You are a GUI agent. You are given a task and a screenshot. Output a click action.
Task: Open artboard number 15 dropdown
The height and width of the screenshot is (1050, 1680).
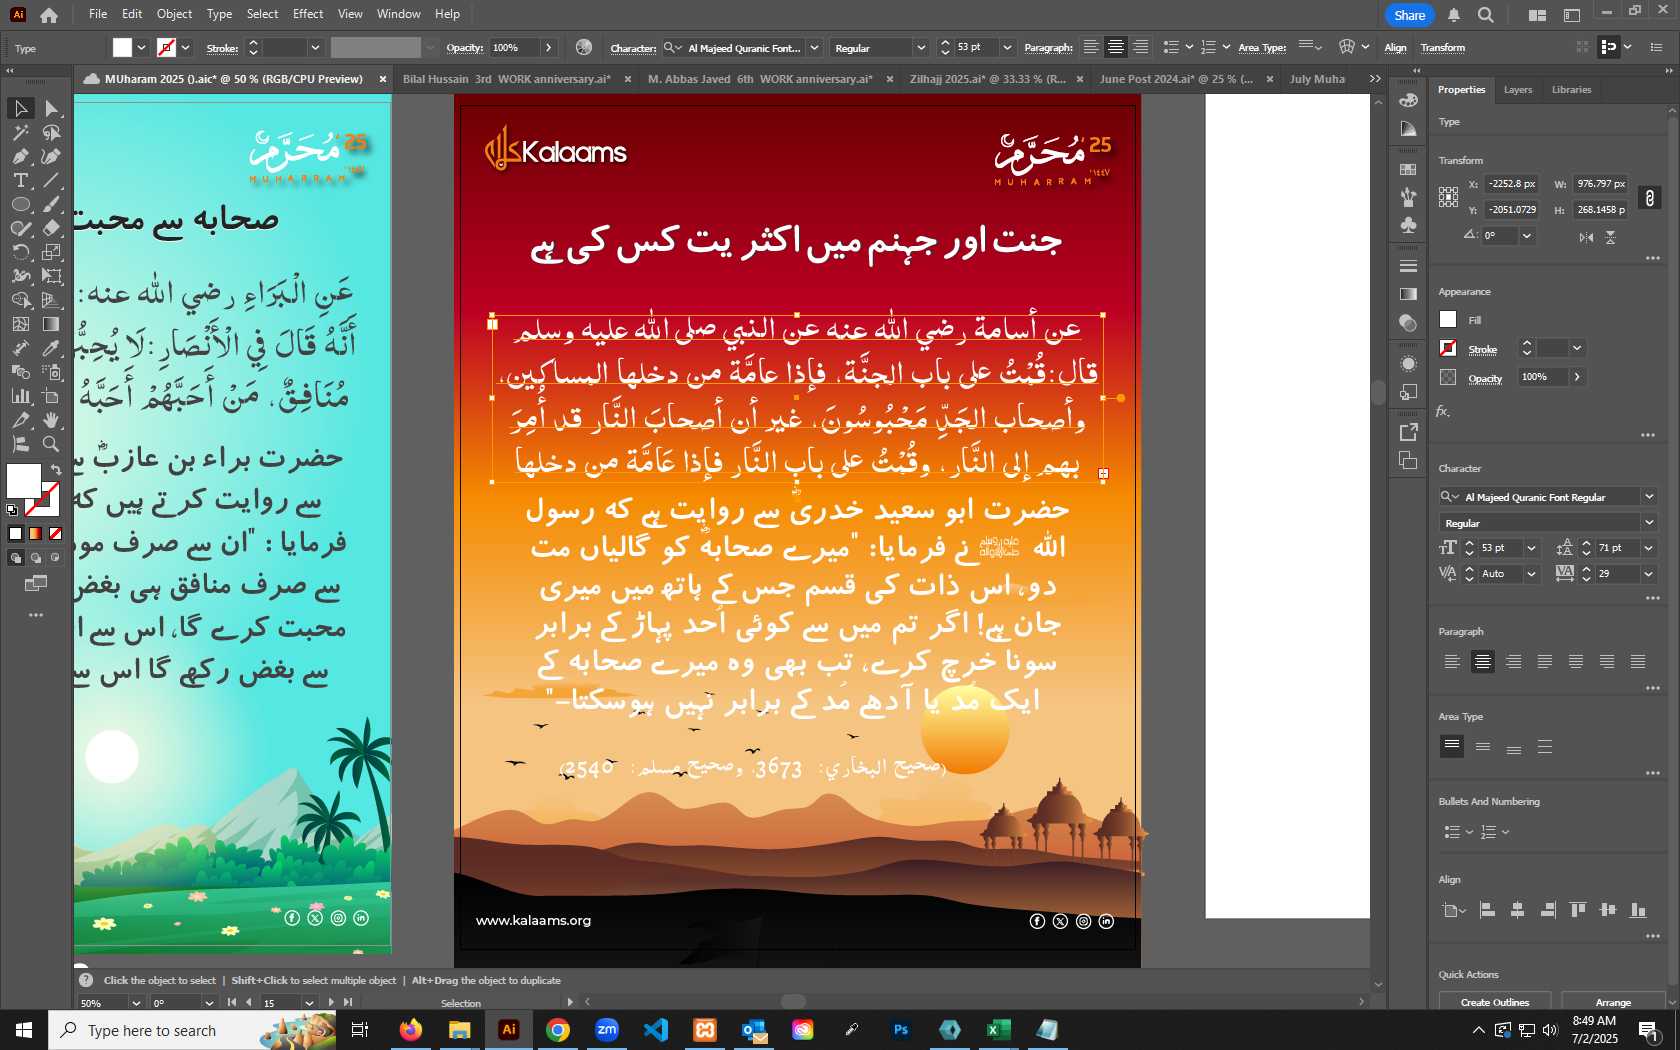pos(309,1002)
